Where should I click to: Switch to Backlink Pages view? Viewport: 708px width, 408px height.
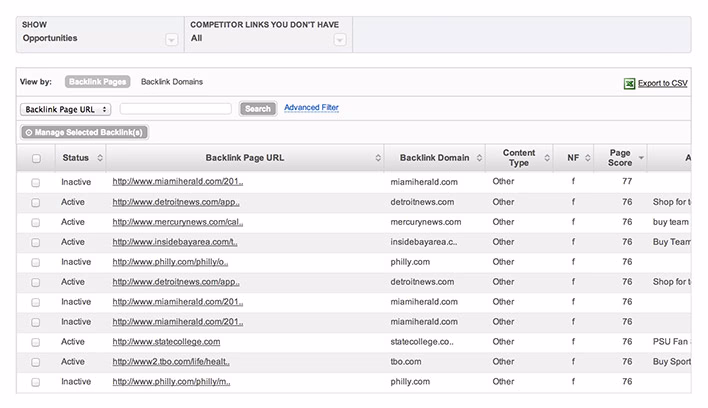97,82
